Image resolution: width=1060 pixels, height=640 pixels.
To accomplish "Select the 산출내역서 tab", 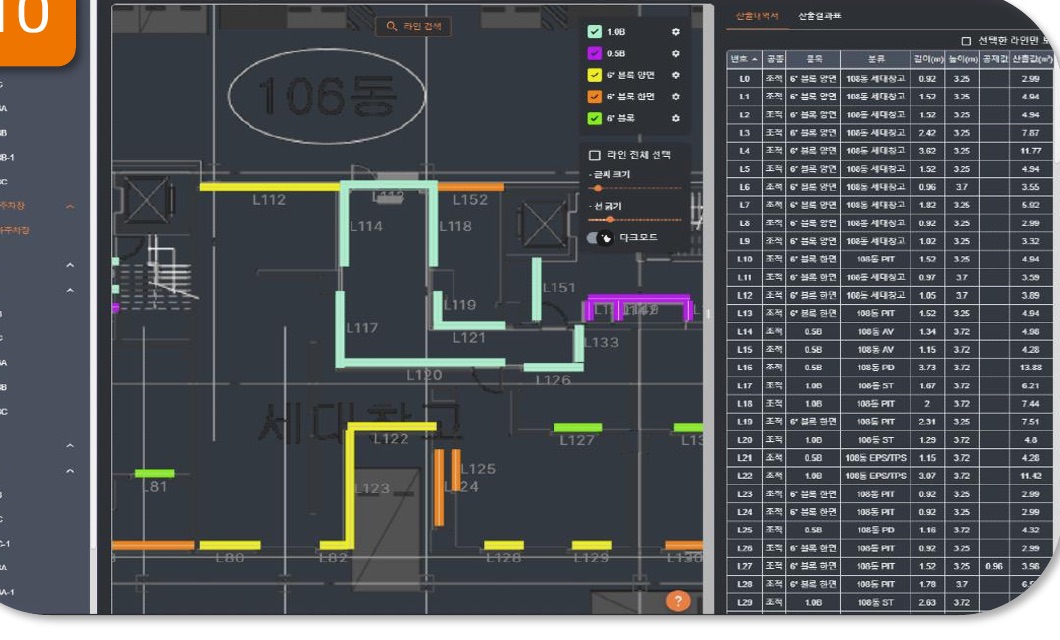I will [x=757, y=16].
